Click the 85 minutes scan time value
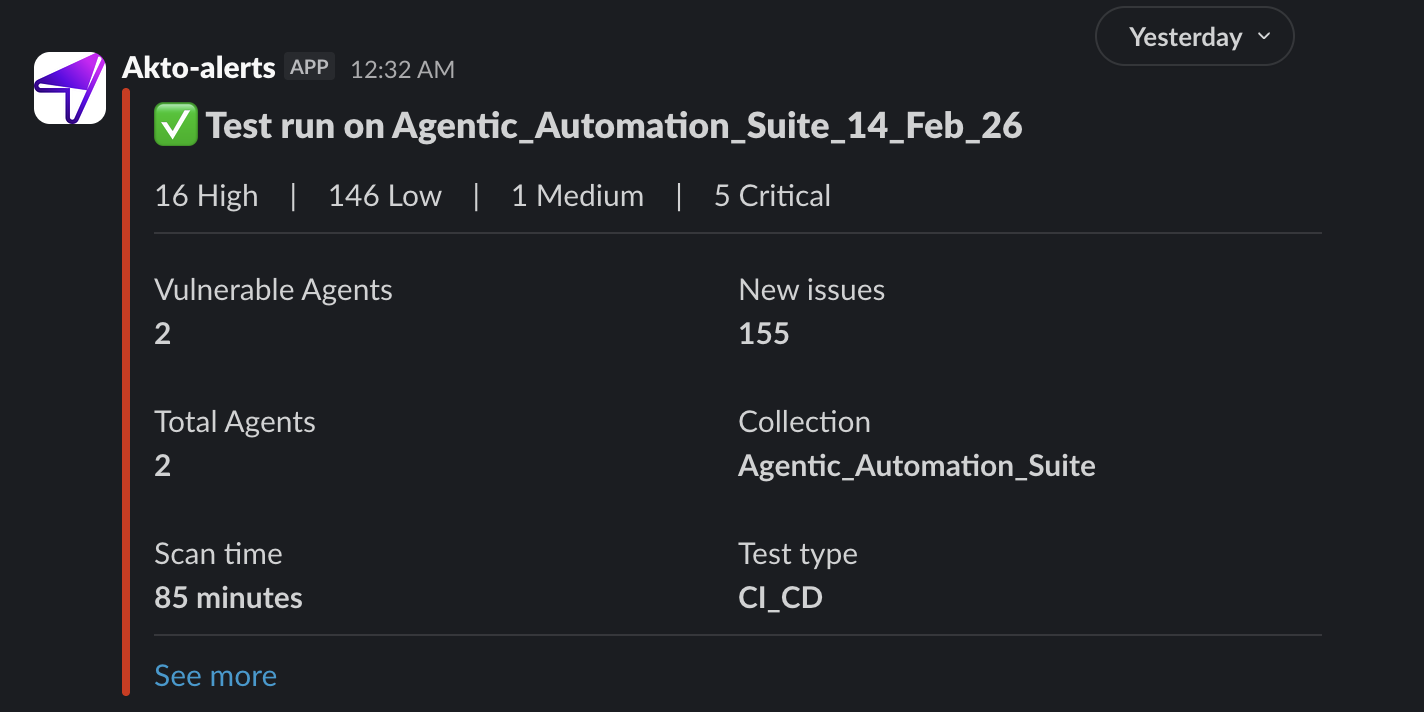 228,598
